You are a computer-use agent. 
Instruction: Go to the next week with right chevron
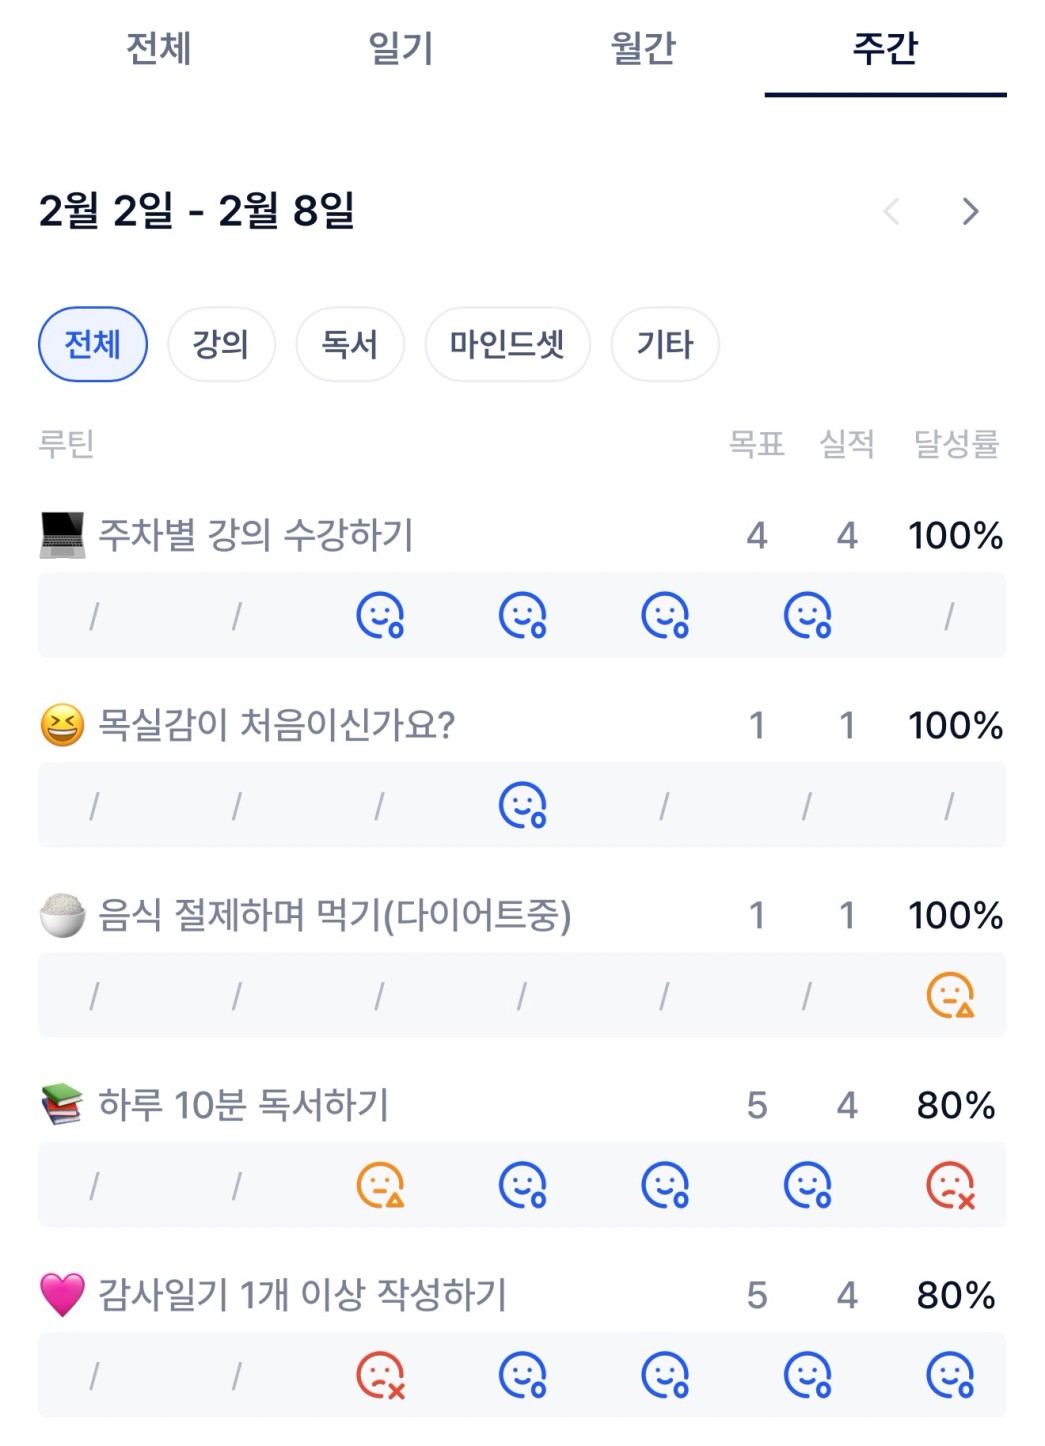pos(969,211)
